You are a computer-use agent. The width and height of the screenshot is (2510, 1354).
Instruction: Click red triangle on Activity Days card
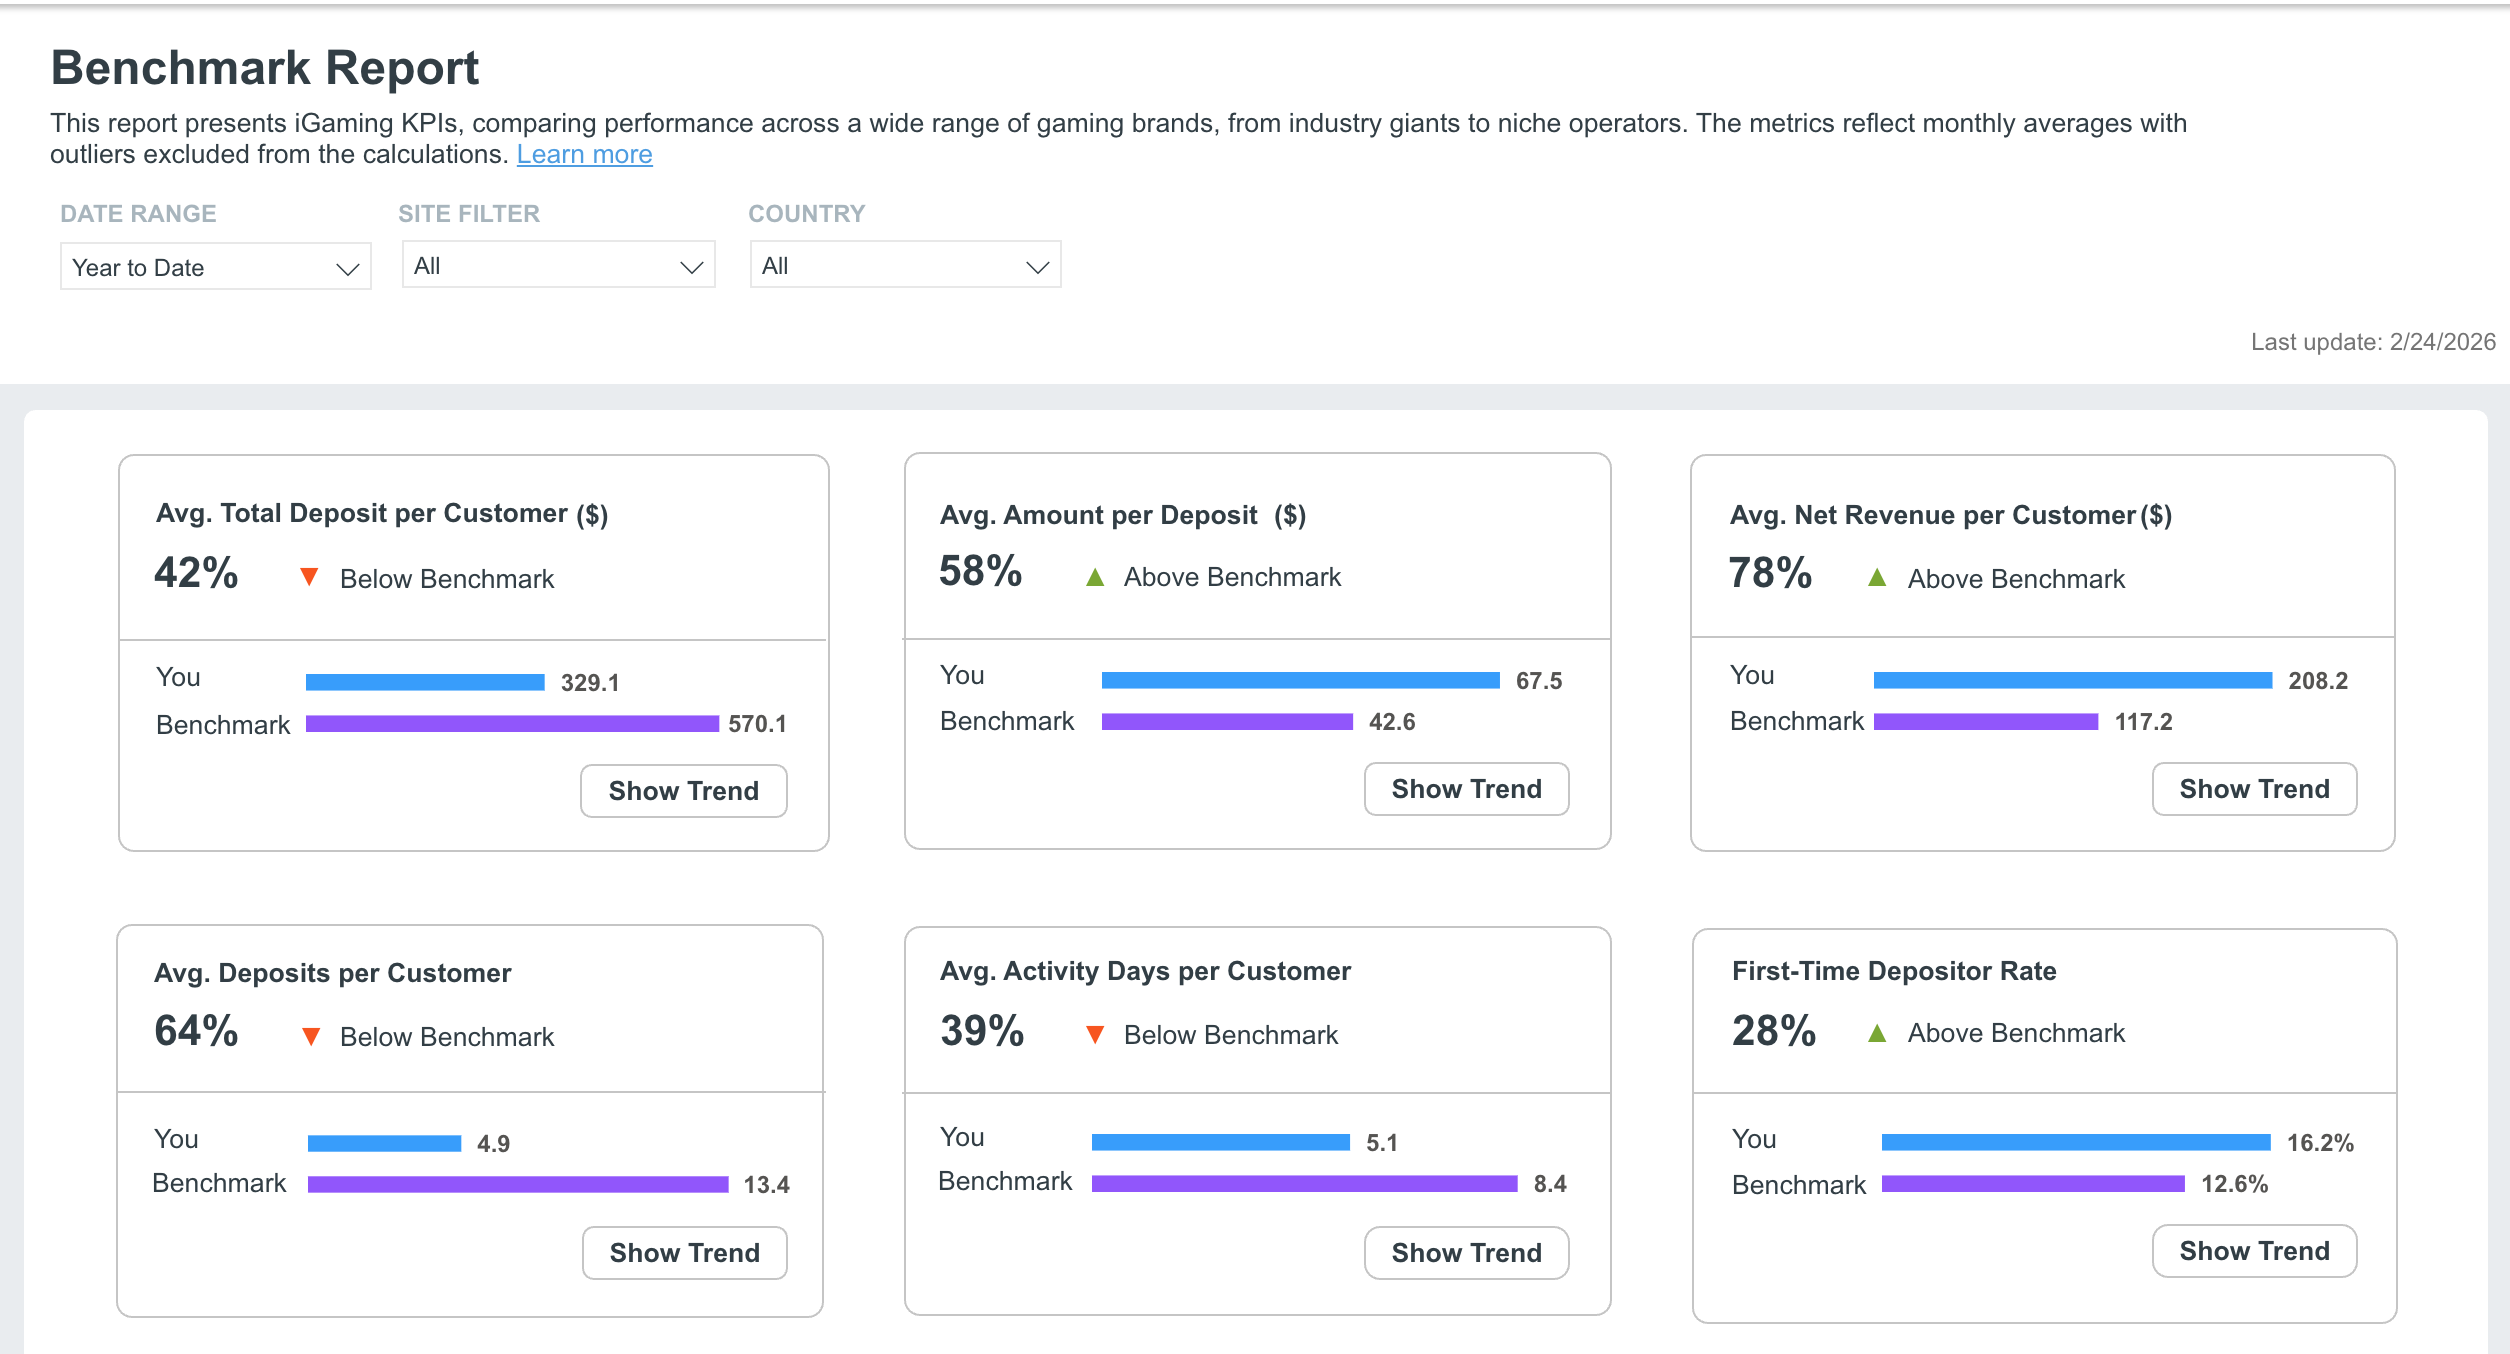(x=1095, y=1034)
